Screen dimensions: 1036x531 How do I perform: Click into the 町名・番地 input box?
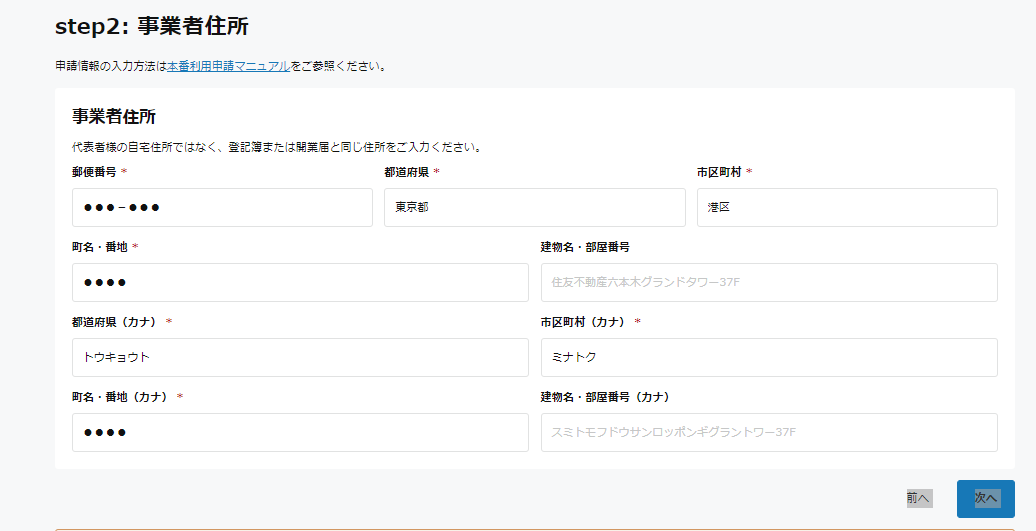pyautogui.click(x=300, y=282)
